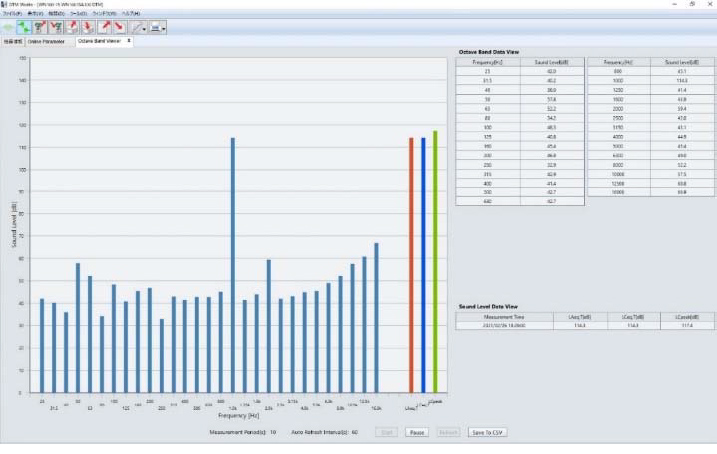Close the Octave Band Viewer tab

point(131,41)
